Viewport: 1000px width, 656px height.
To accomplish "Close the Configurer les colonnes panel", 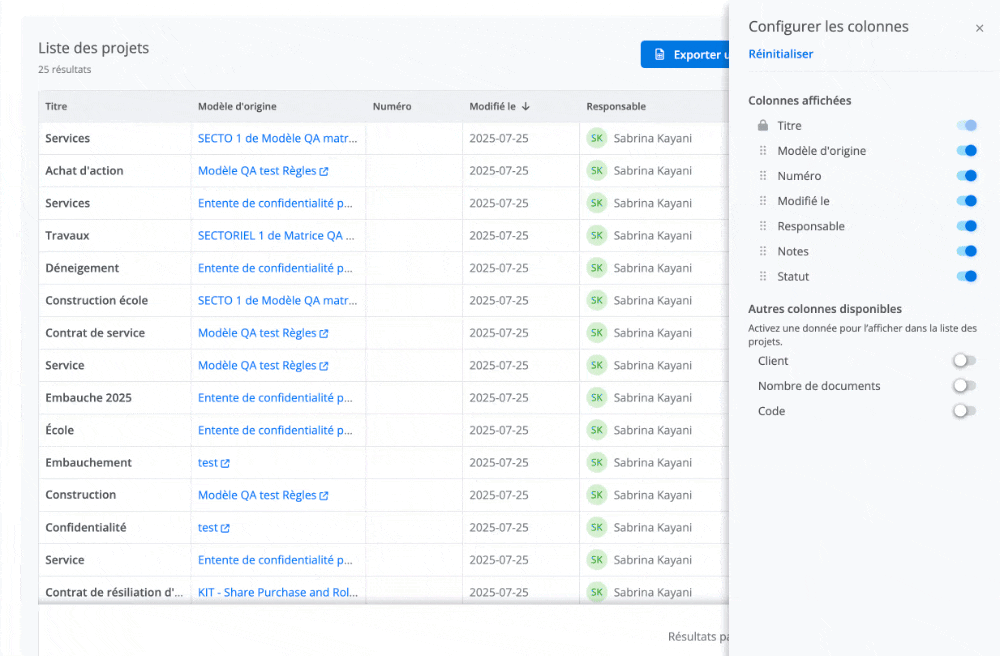I will click(979, 27).
